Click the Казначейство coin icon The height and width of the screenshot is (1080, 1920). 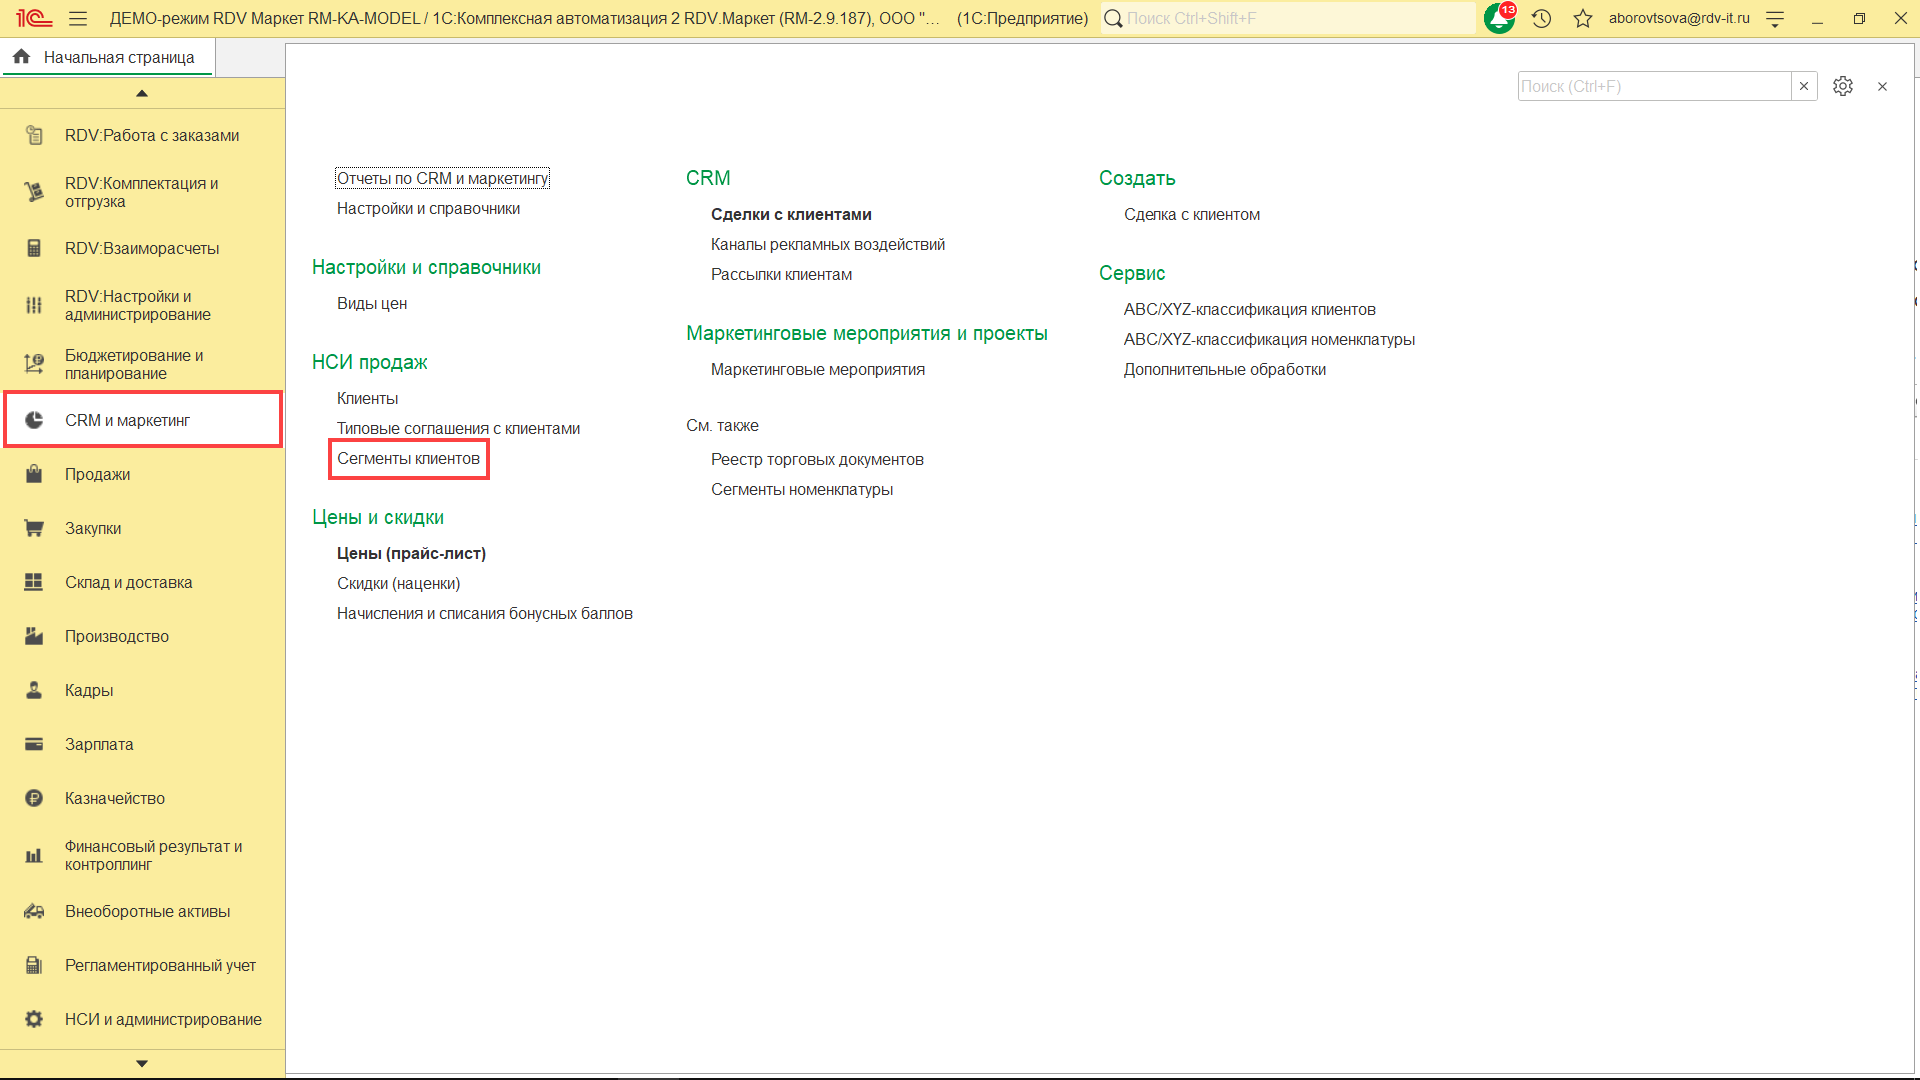pos(34,798)
